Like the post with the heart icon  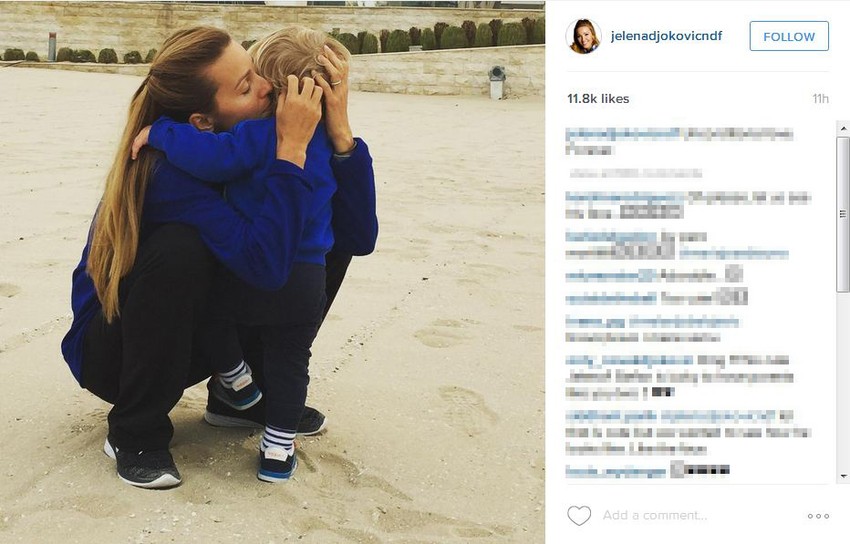tap(579, 515)
